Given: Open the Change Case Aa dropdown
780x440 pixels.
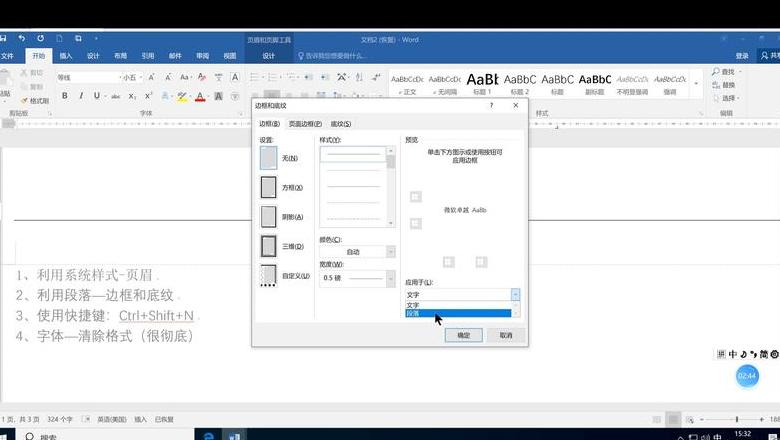Looking at the screenshot, I should (186, 77).
